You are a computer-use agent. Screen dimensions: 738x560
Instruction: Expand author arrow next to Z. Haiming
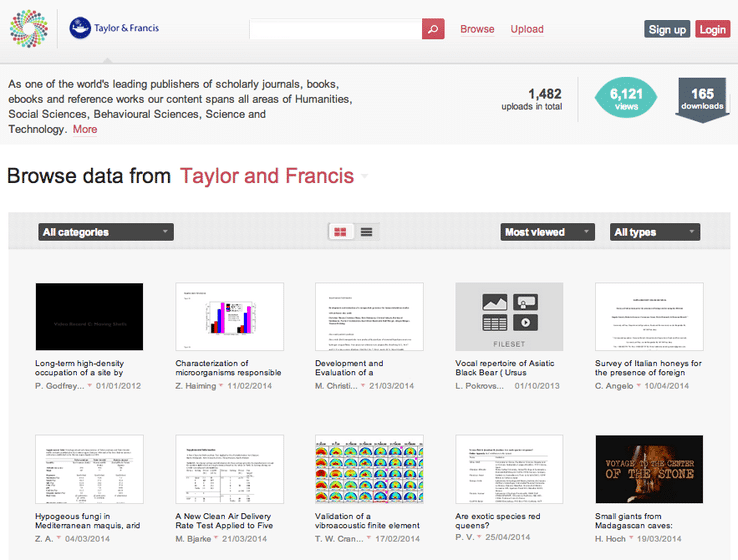[221, 385]
